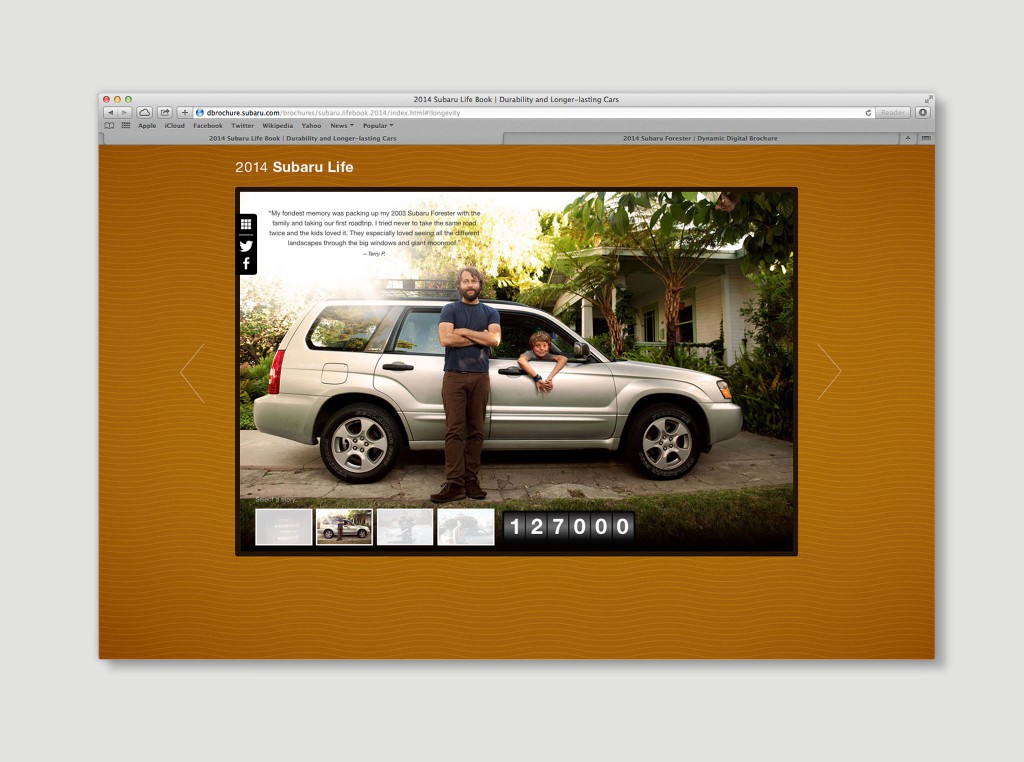Image resolution: width=1024 pixels, height=762 pixels.
Task: Open the Wikipedia bookmark
Action: click(x=278, y=125)
